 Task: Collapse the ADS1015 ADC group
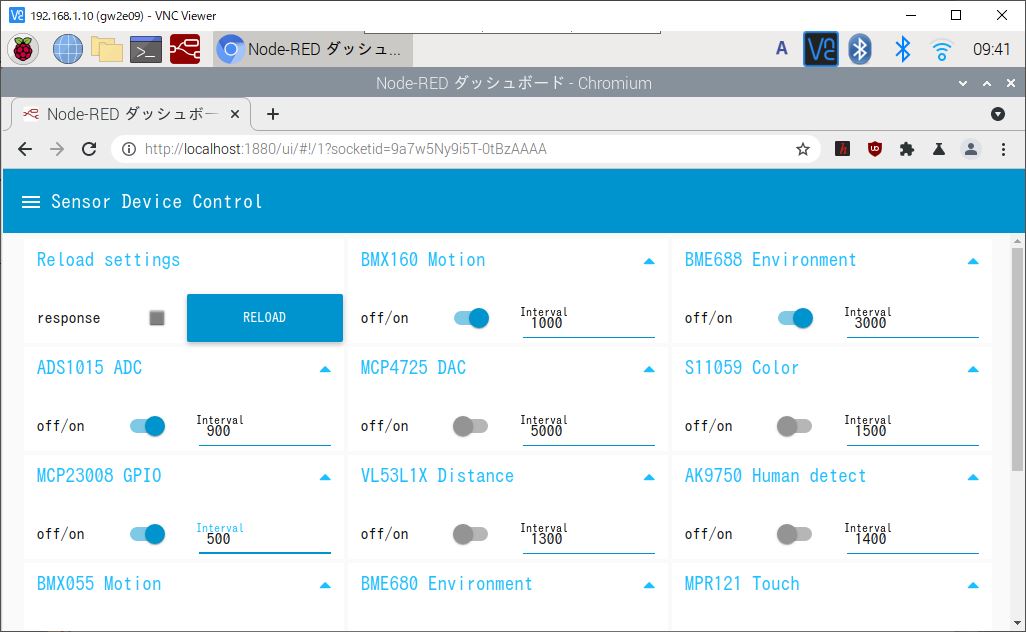click(325, 369)
